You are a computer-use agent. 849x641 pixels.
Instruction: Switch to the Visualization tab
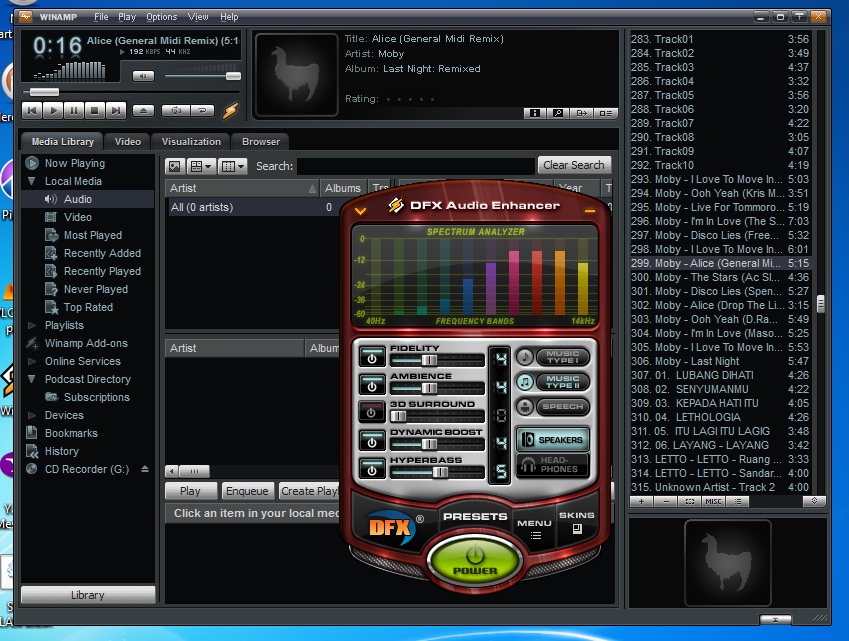pos(191,141)
